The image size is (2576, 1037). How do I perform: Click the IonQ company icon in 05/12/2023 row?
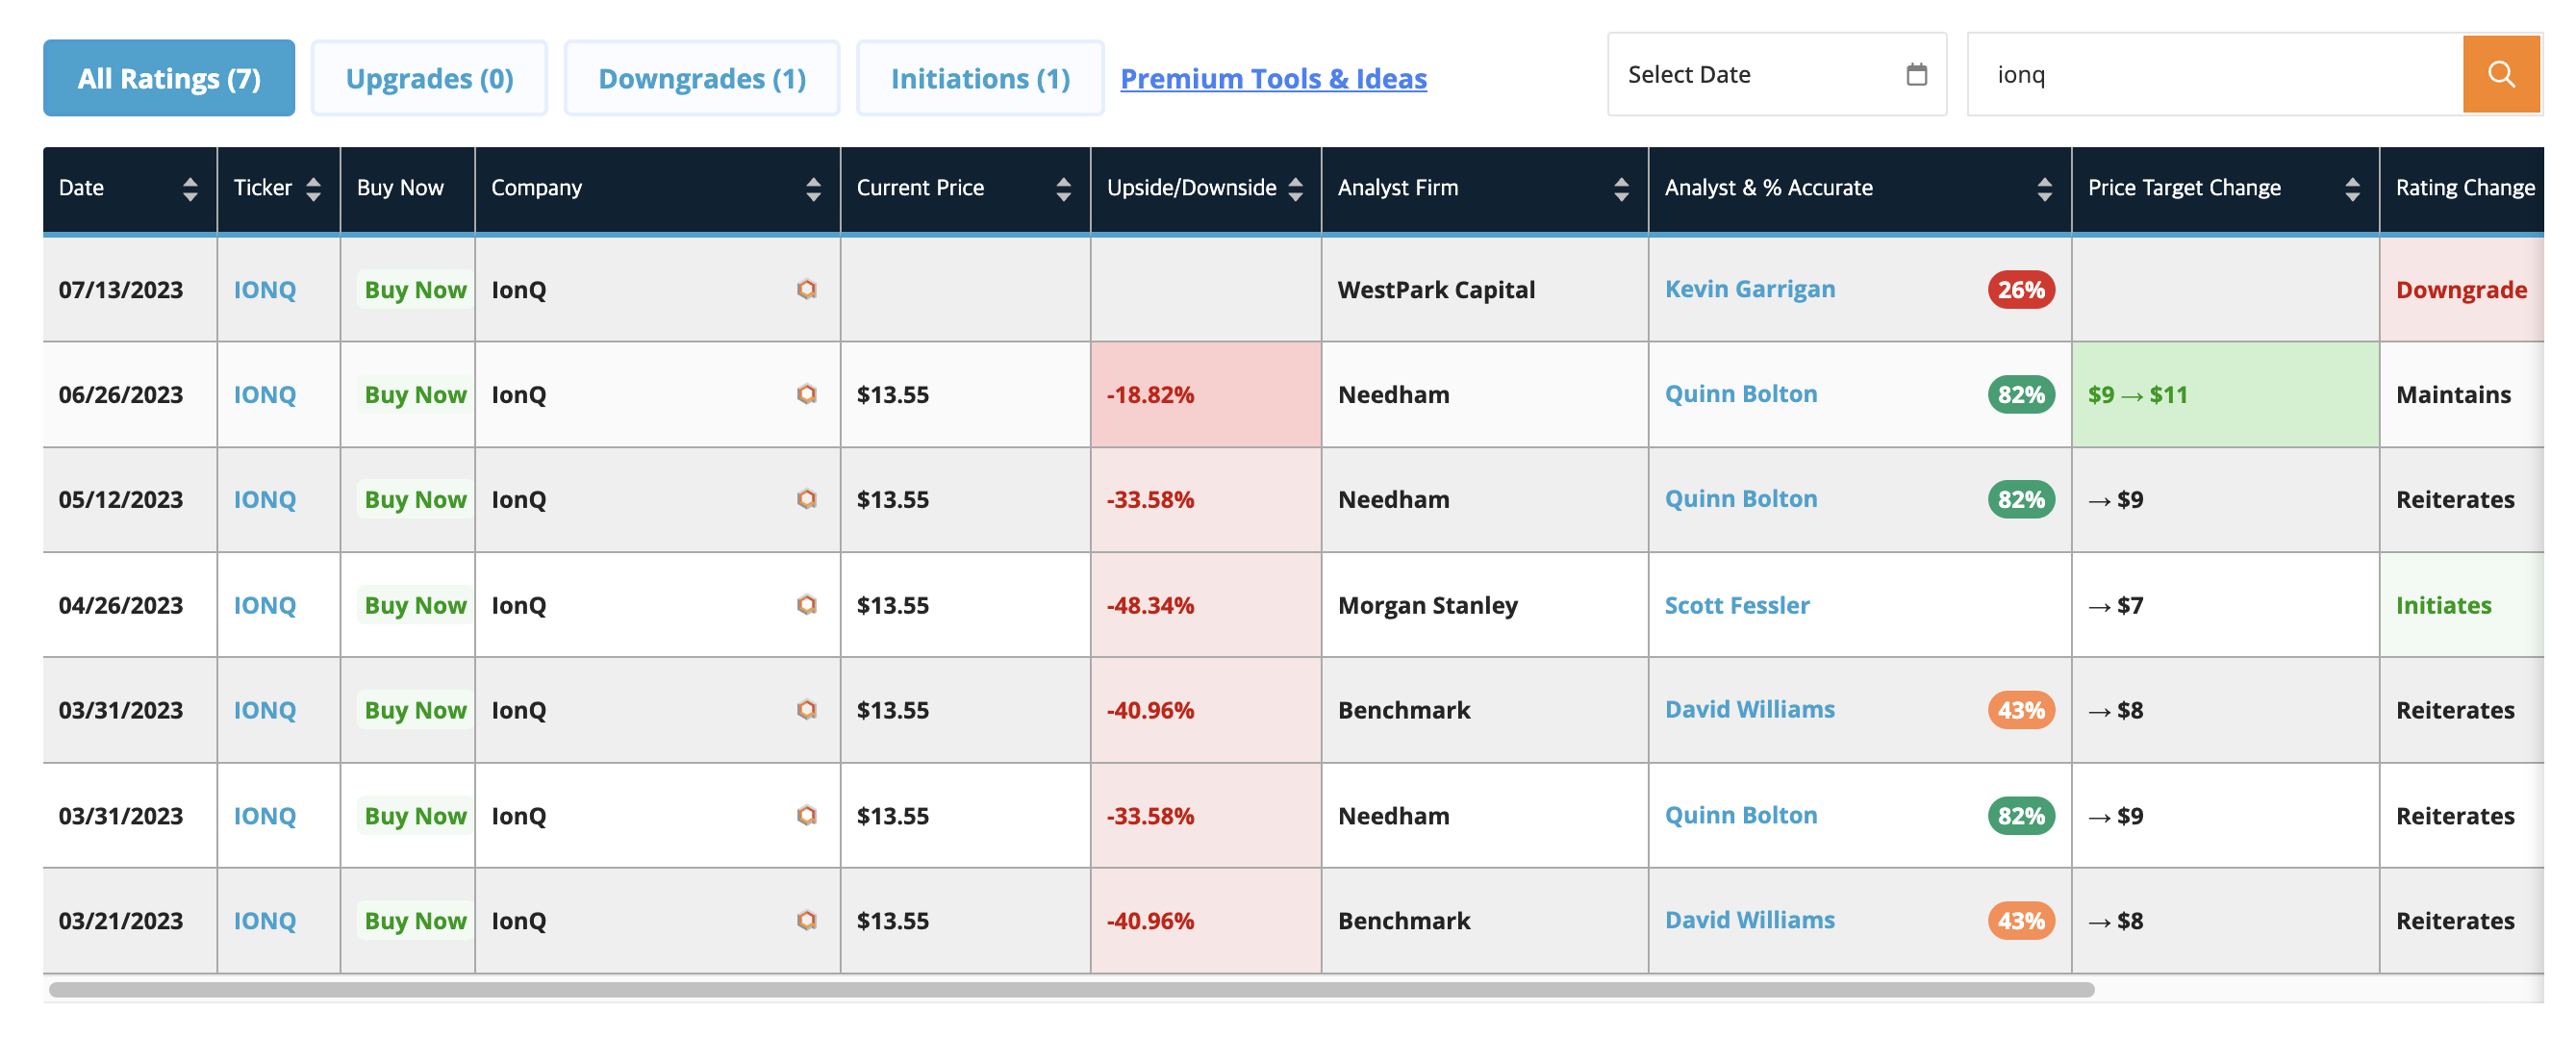point(806,499)
